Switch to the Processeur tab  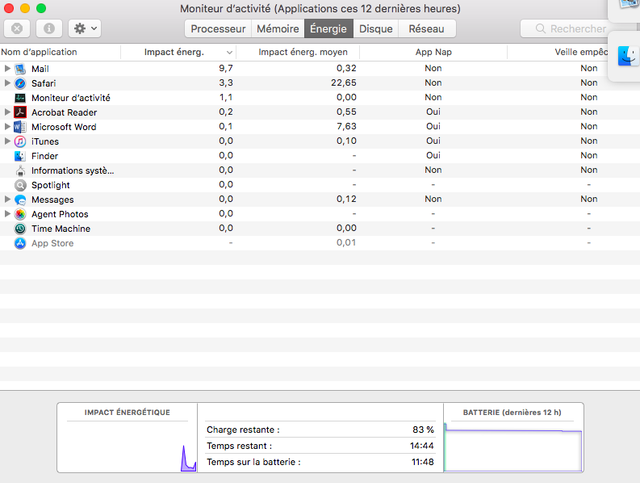click(218, 29)
